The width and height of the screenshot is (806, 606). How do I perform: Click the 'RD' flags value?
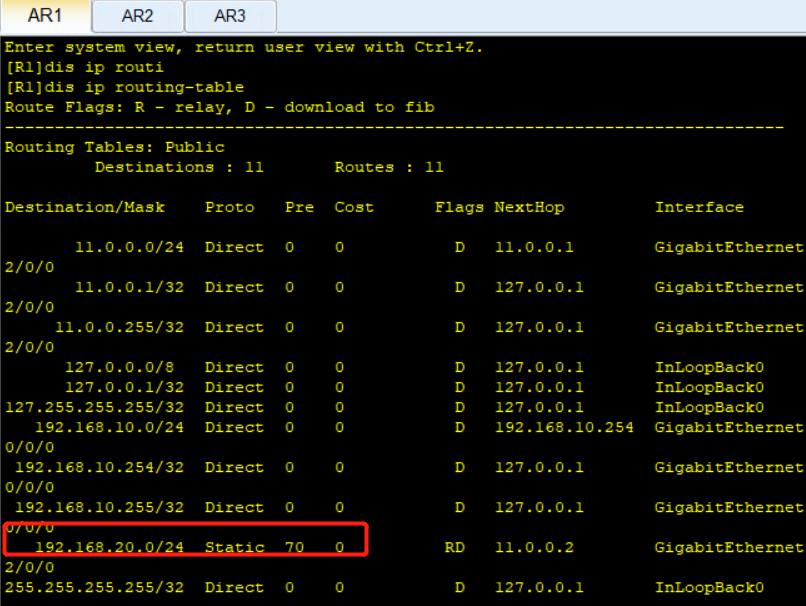coord(455,548)
